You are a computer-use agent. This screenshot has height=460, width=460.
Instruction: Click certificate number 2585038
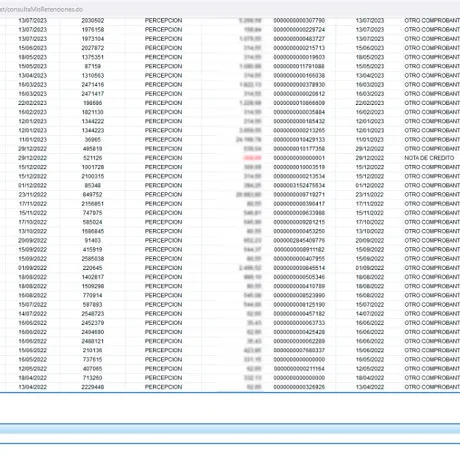click(x=93, y=259)
